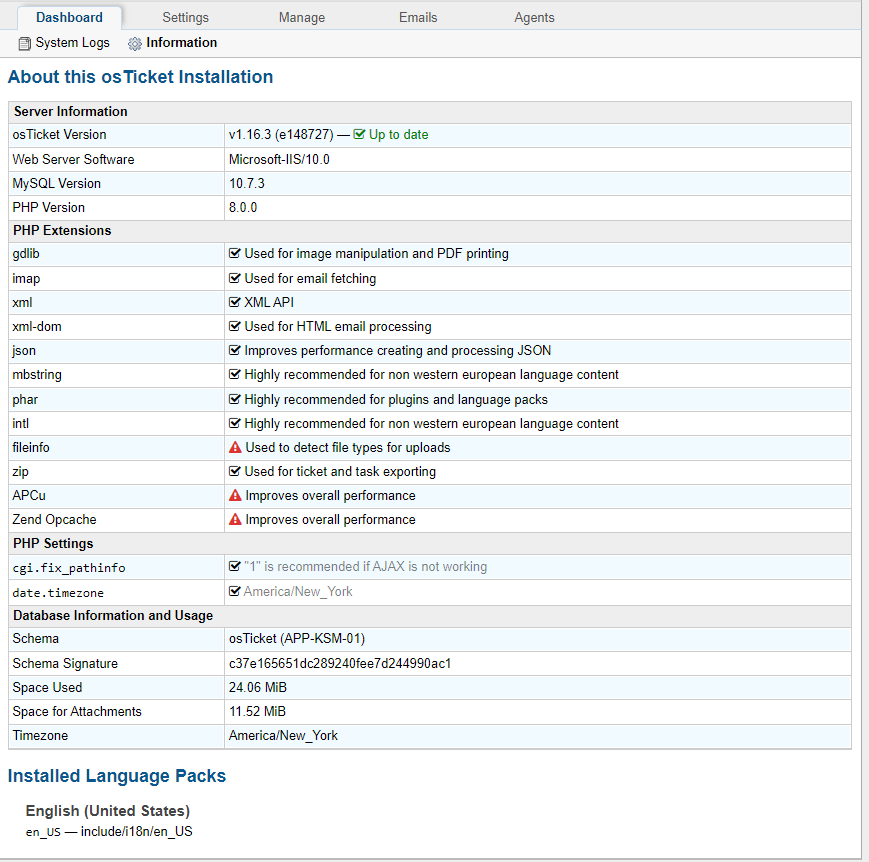
Task: Click the imap extension check icon
Action: click(x=235, y=278)
